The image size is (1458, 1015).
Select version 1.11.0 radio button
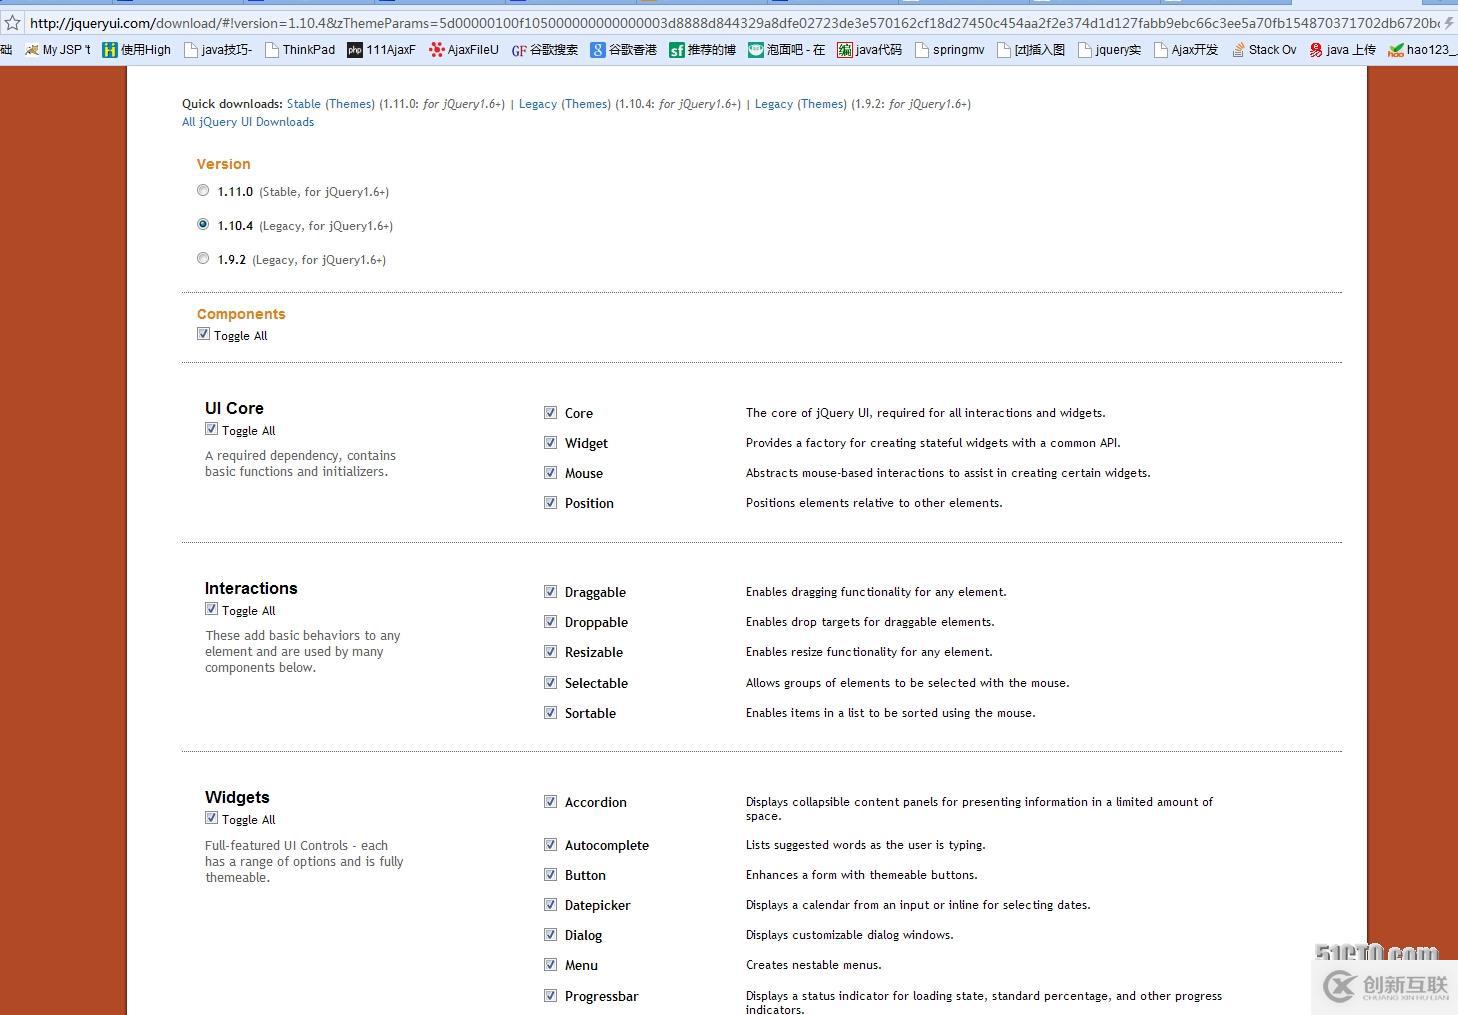(x=203, y=190)
